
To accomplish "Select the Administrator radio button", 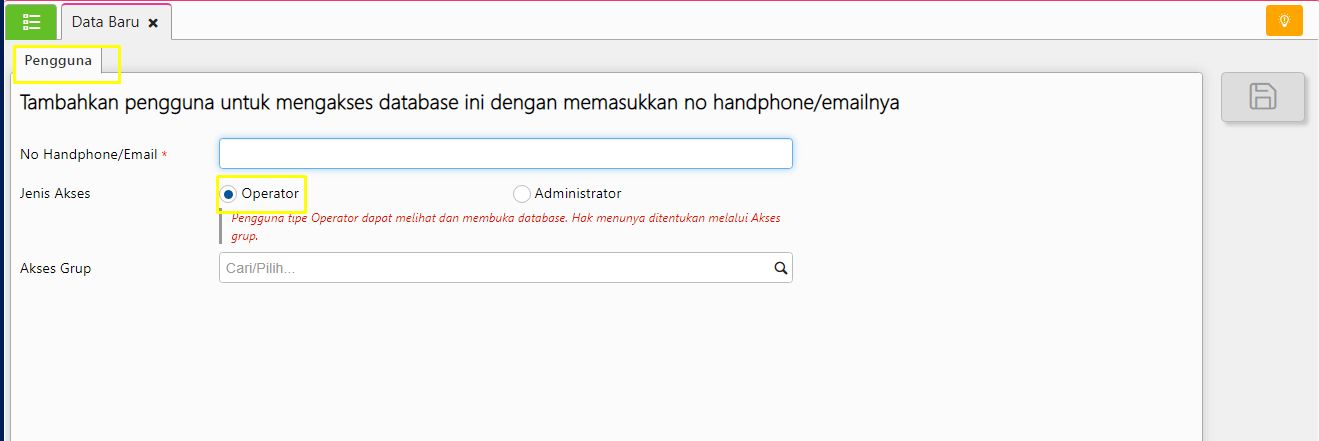I will coord(522,194).
